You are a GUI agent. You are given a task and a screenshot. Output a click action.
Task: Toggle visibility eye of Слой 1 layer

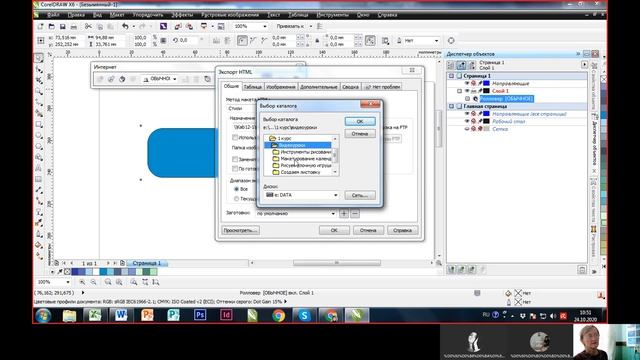pyautogui.click(x=467, y=91)
